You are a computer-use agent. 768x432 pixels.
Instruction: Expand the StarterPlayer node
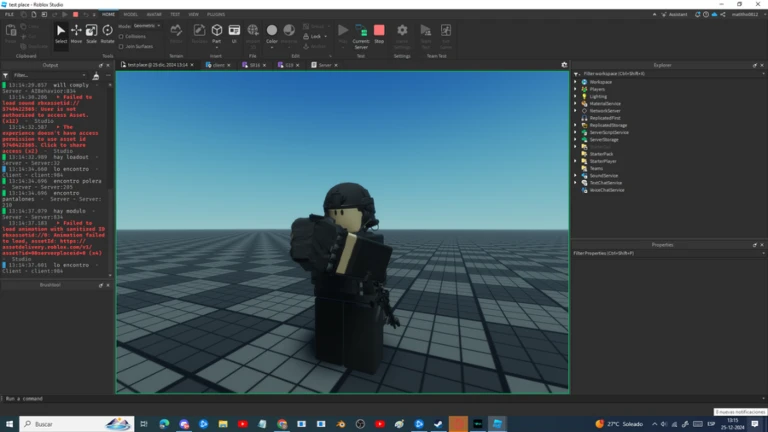576,161
